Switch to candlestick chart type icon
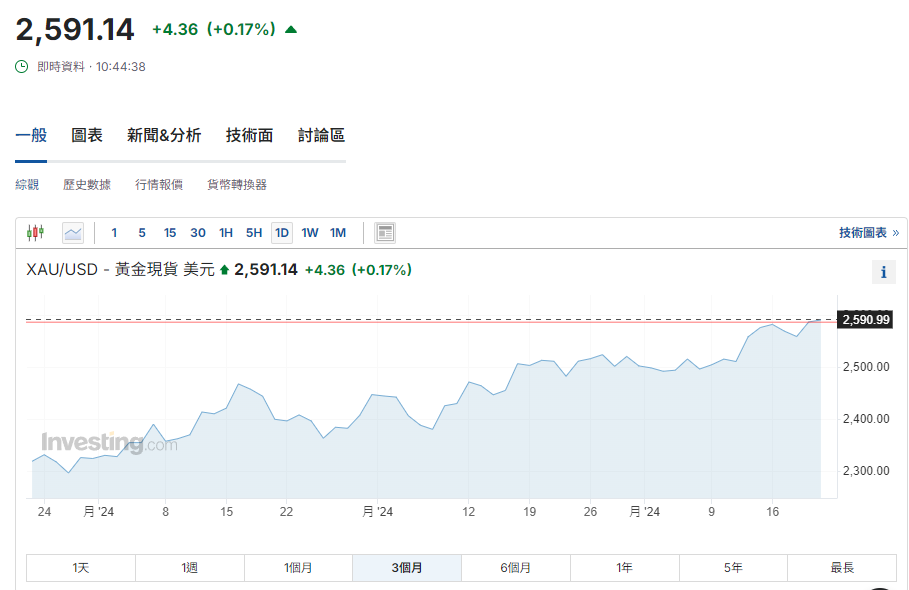 pyautogui.click(x=36, y=233)
